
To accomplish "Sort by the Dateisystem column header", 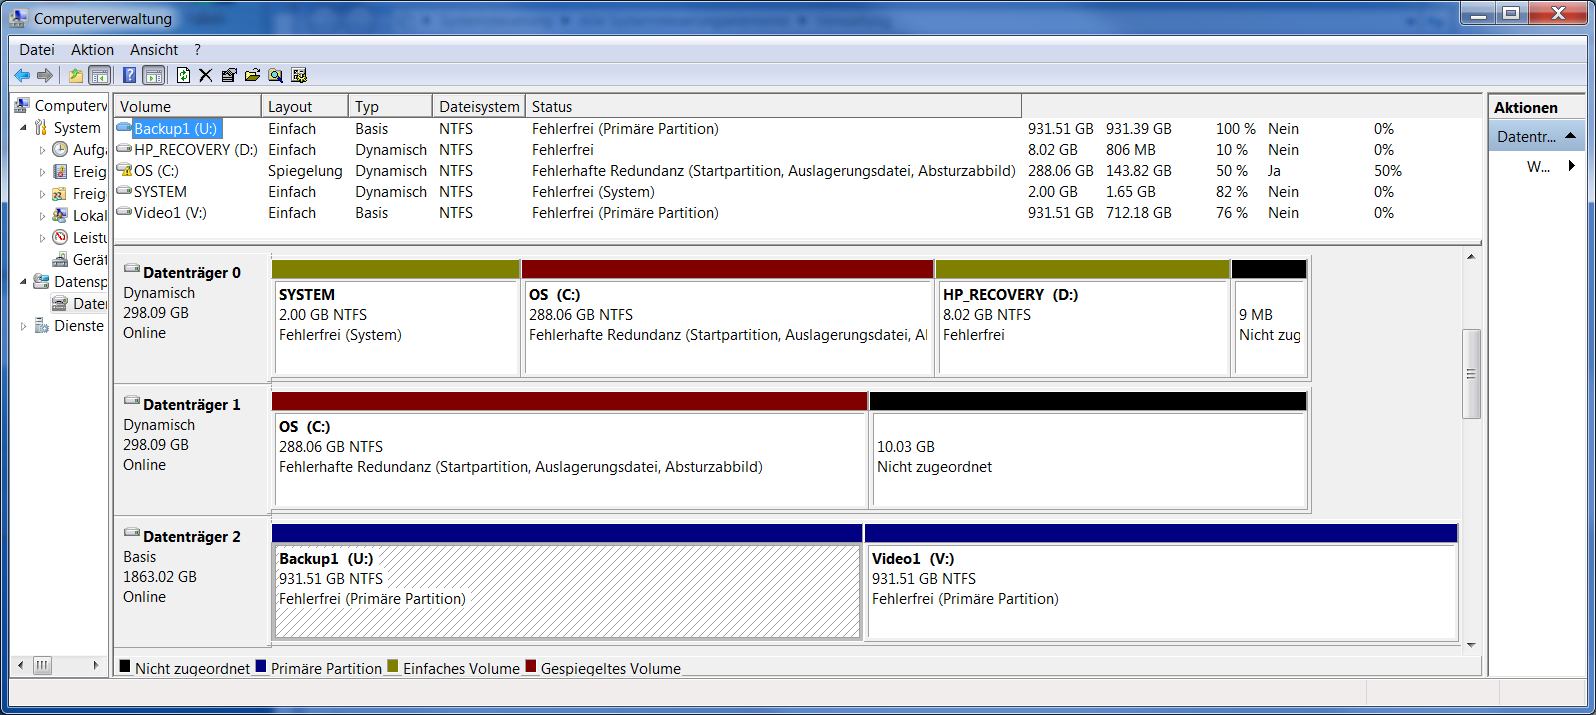I will tap(479, 106).
